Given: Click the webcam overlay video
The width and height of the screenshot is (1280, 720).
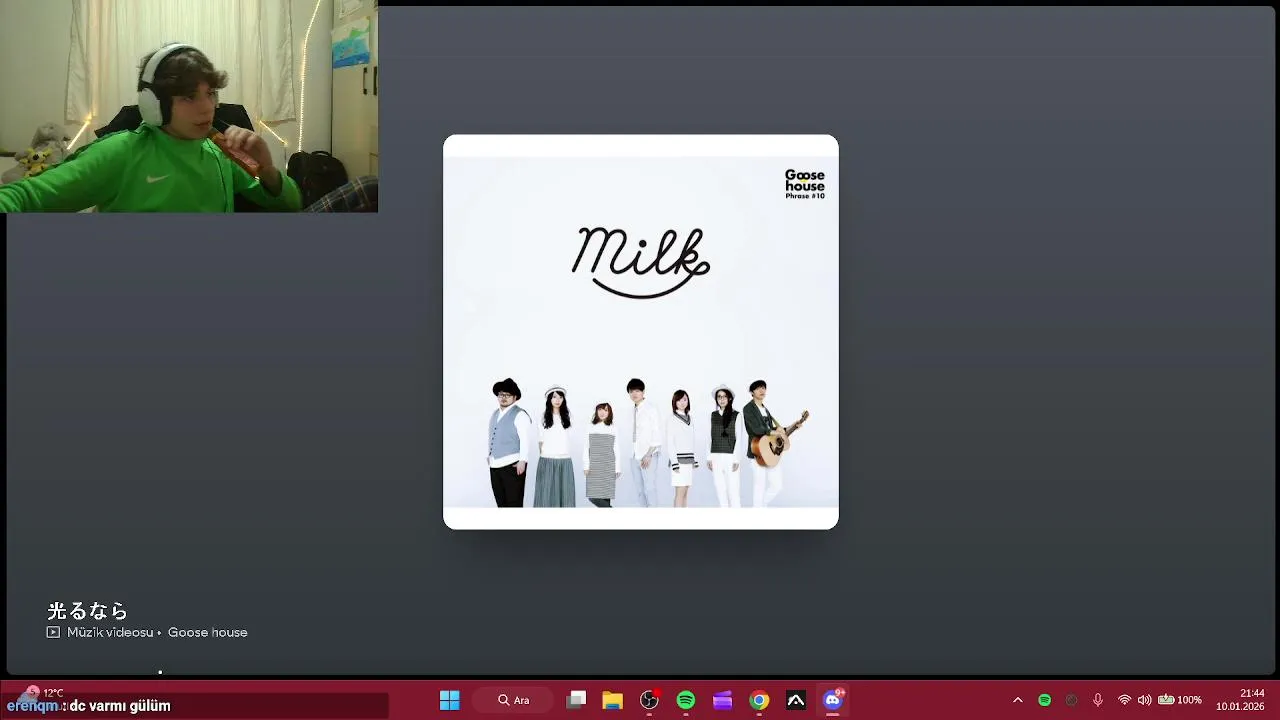Looking at the screenshot, I should 189,106.
